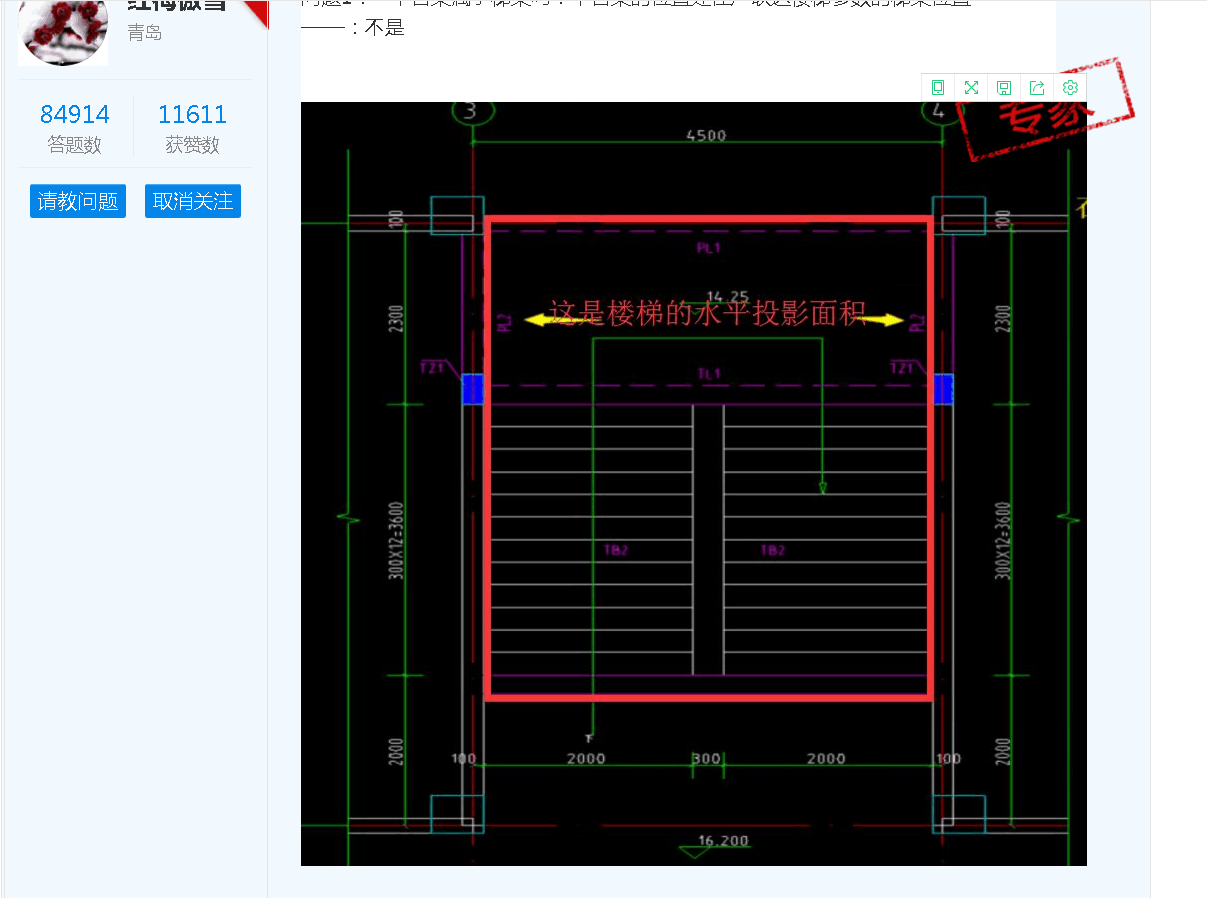The width and height of the screenshot is (1207, 898).
Task: Click the 答题数 label
Action: tap(75, 145)
